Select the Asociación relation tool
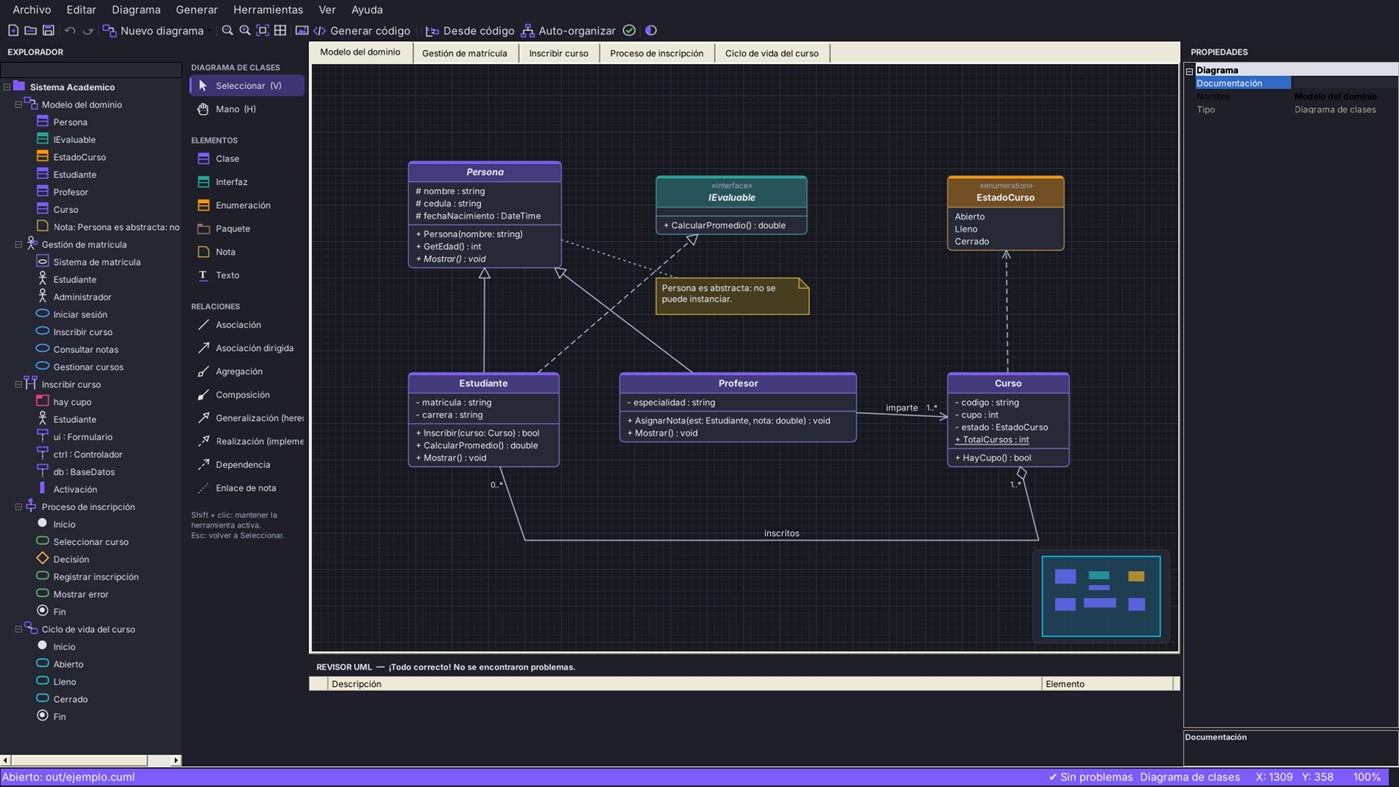This screenshot has height=787, width=1399. click(246, 325)
